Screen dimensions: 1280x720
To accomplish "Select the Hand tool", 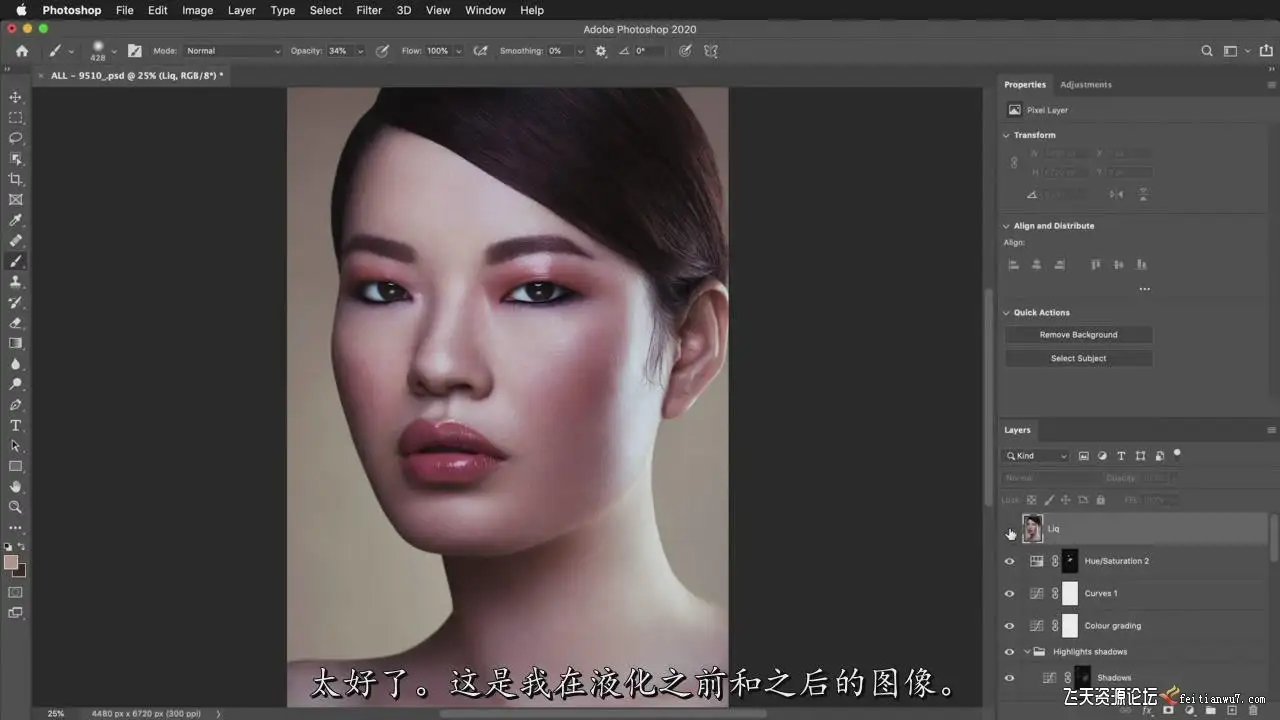I will pos(15,487).
